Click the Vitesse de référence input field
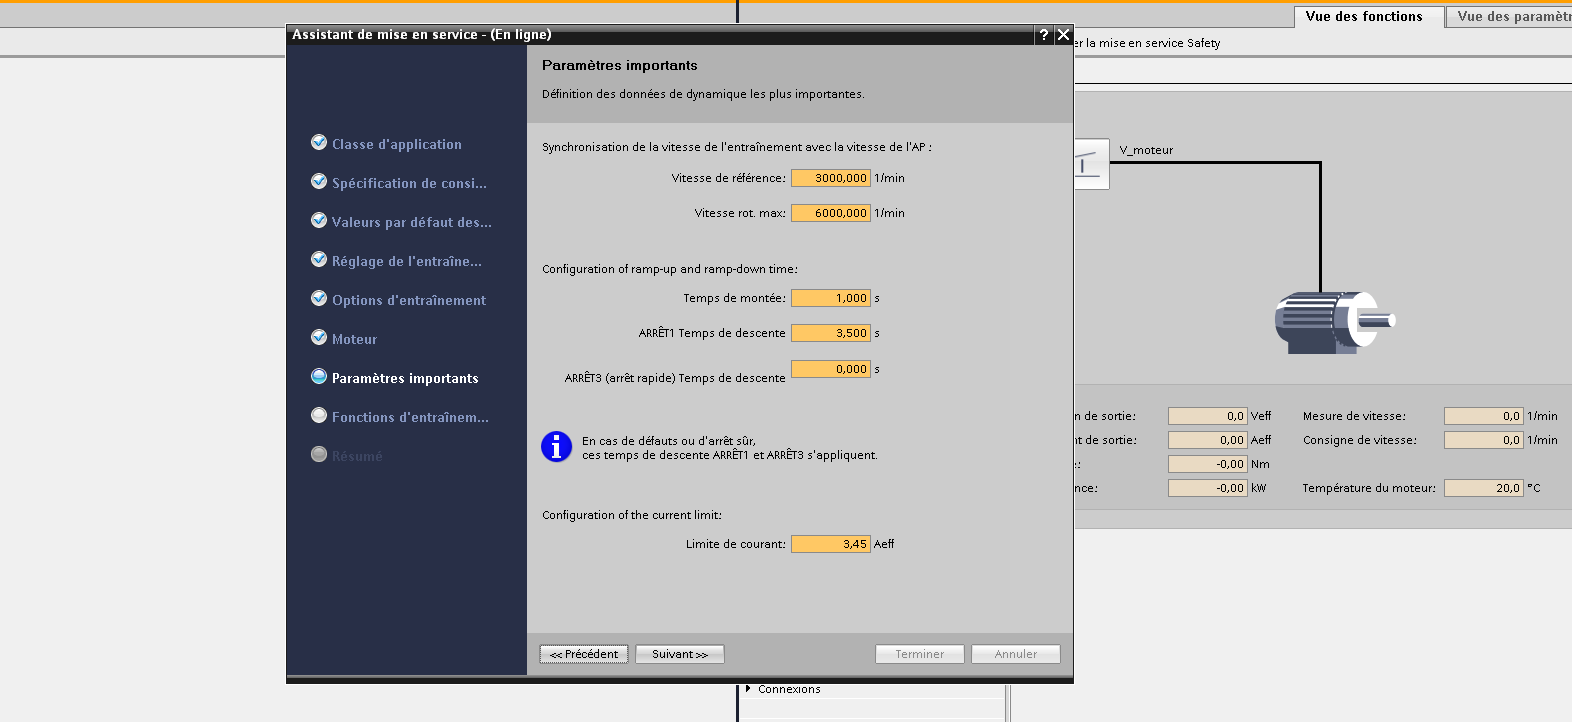The height and width of the screenshot is (722, 1572). tap(830, 178)
